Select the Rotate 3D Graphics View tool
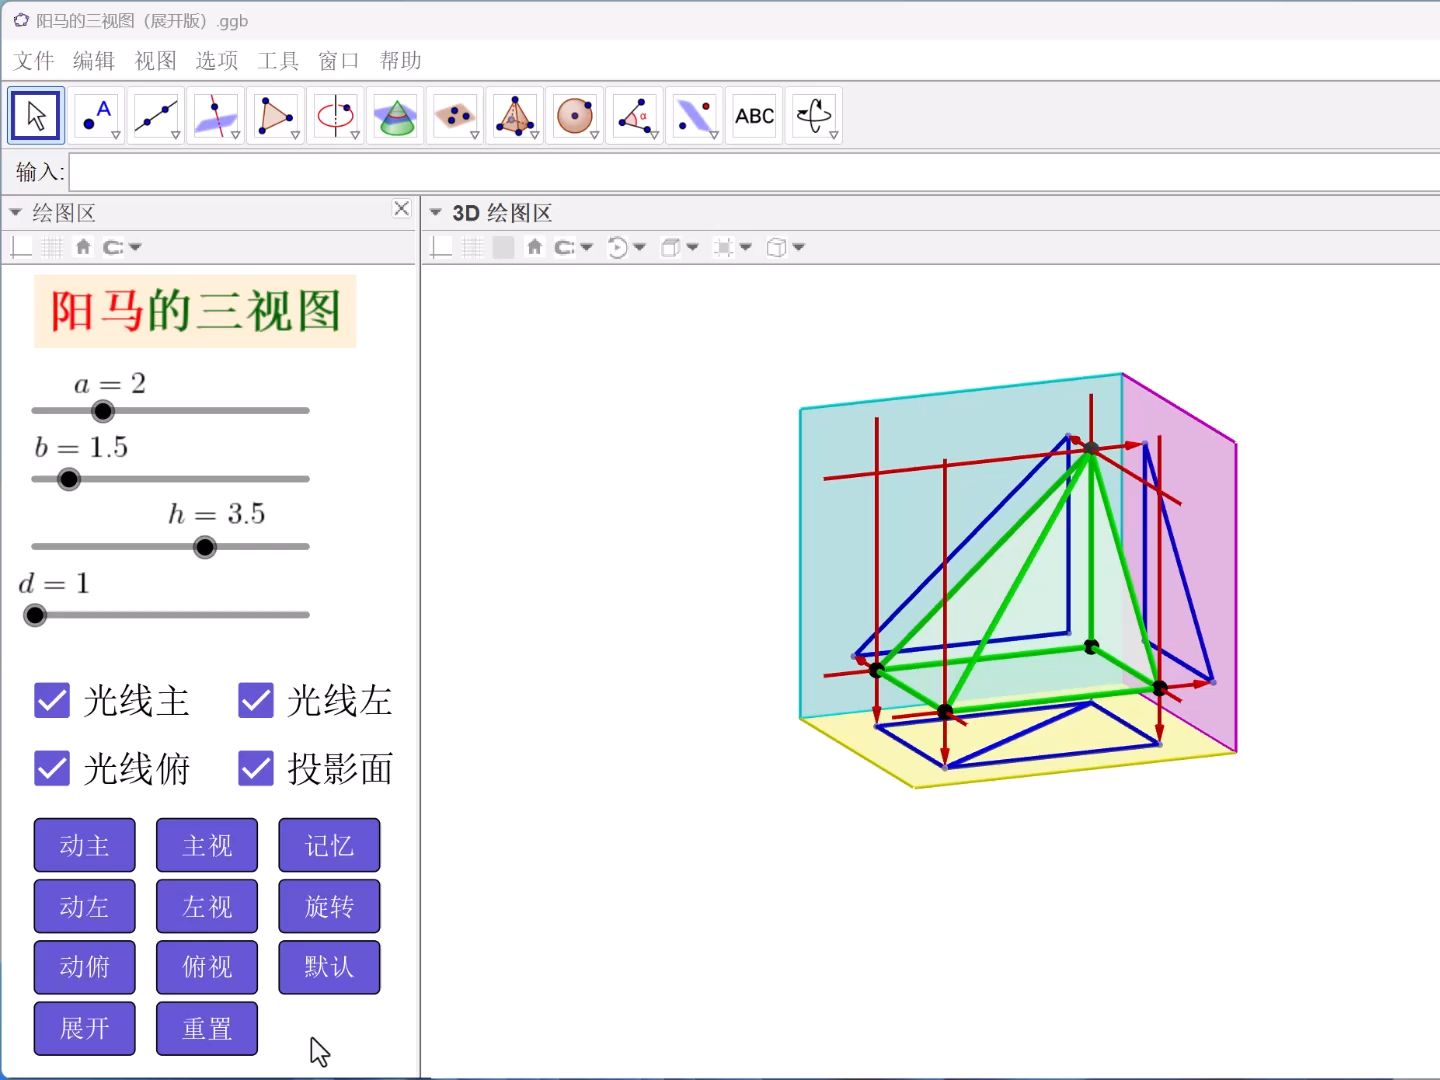The image size is (1440, 1080). point(814,116)
